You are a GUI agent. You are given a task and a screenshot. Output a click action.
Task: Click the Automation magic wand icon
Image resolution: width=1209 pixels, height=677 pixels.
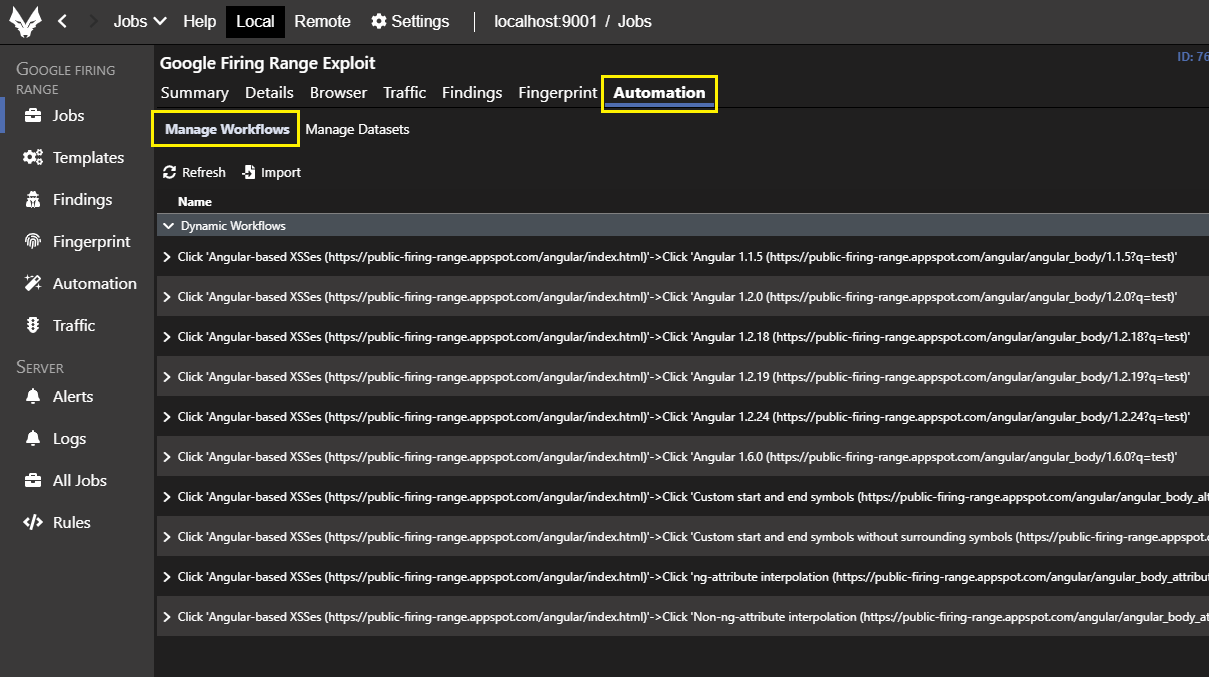[33, 284]
